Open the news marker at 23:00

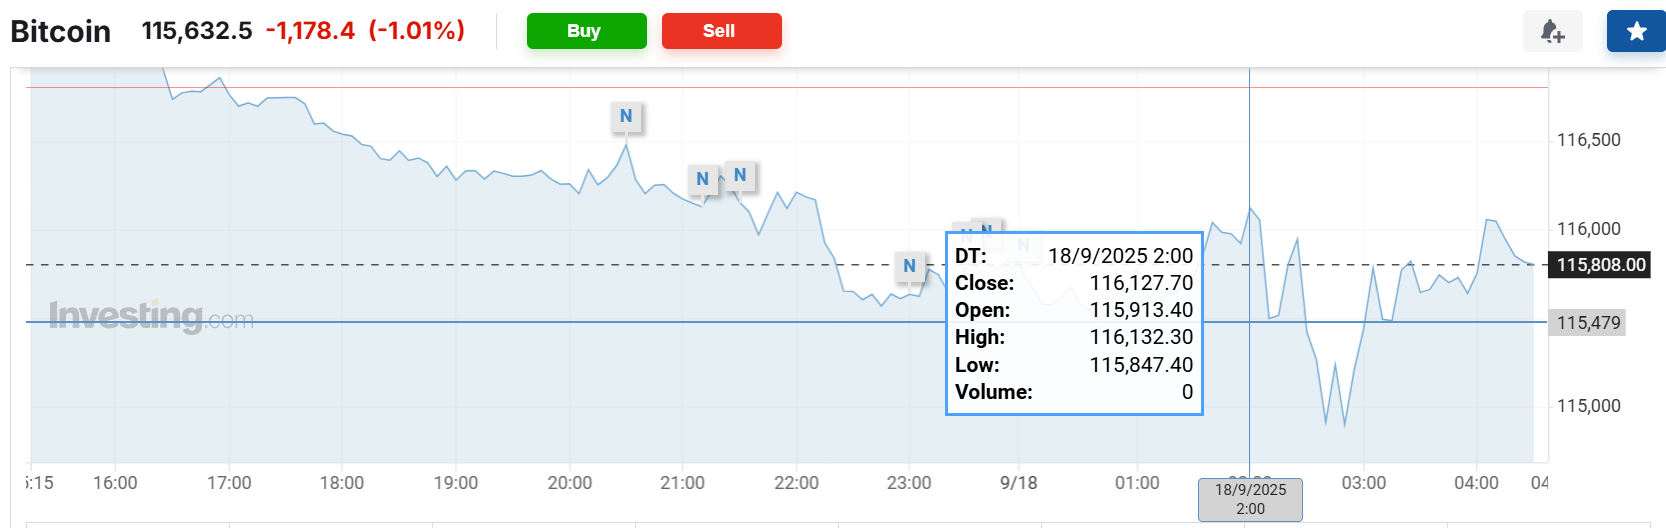point(909,266)
